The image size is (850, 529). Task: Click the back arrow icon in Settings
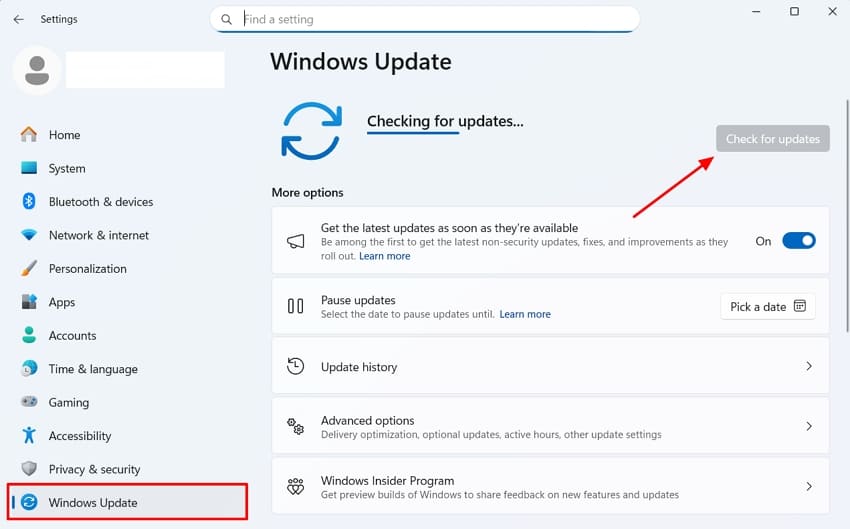(x=18, y=20)
